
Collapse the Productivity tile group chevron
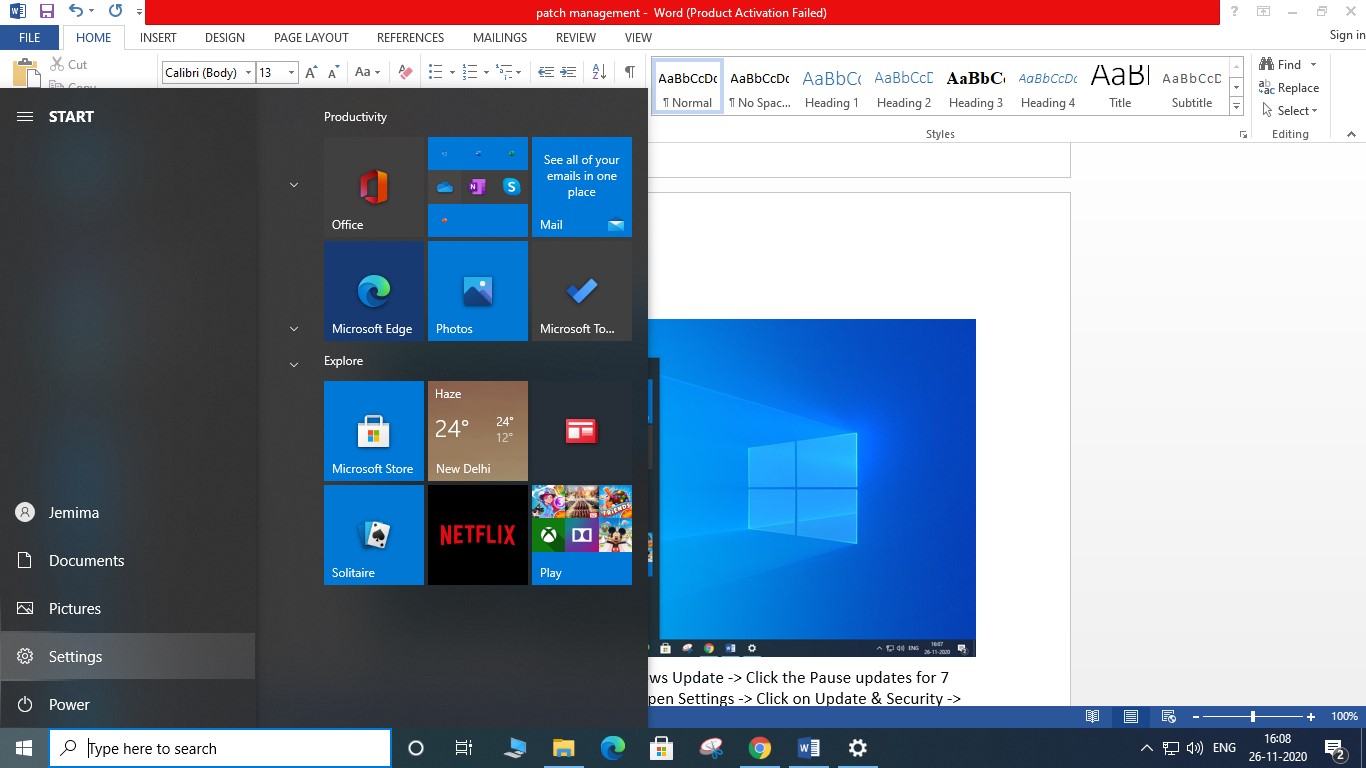pos(294,185)
